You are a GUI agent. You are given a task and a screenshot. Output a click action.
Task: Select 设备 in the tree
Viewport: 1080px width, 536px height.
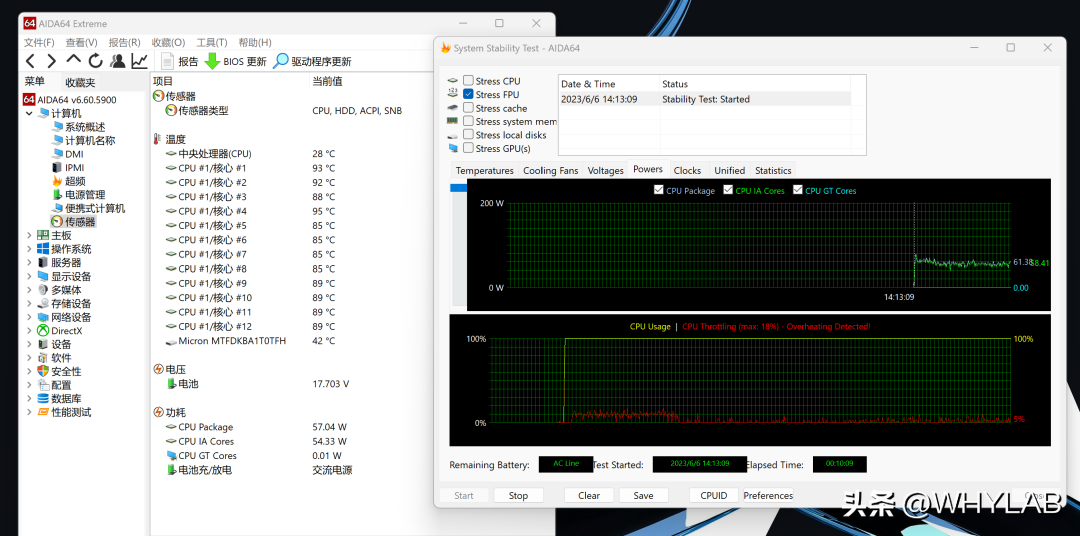point(54,344)
